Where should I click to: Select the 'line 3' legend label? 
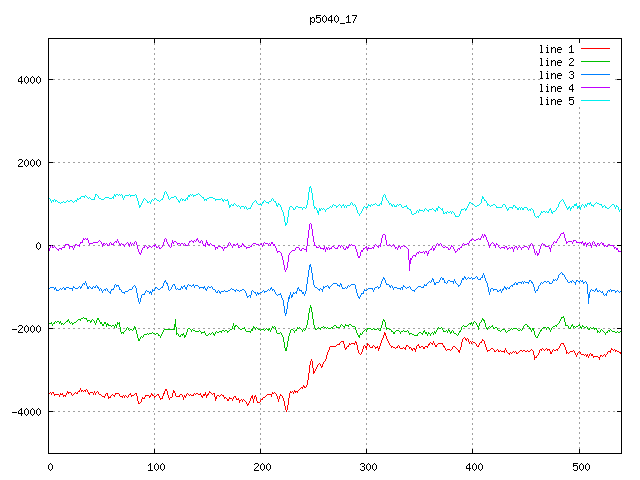click(x=556, y=75)
